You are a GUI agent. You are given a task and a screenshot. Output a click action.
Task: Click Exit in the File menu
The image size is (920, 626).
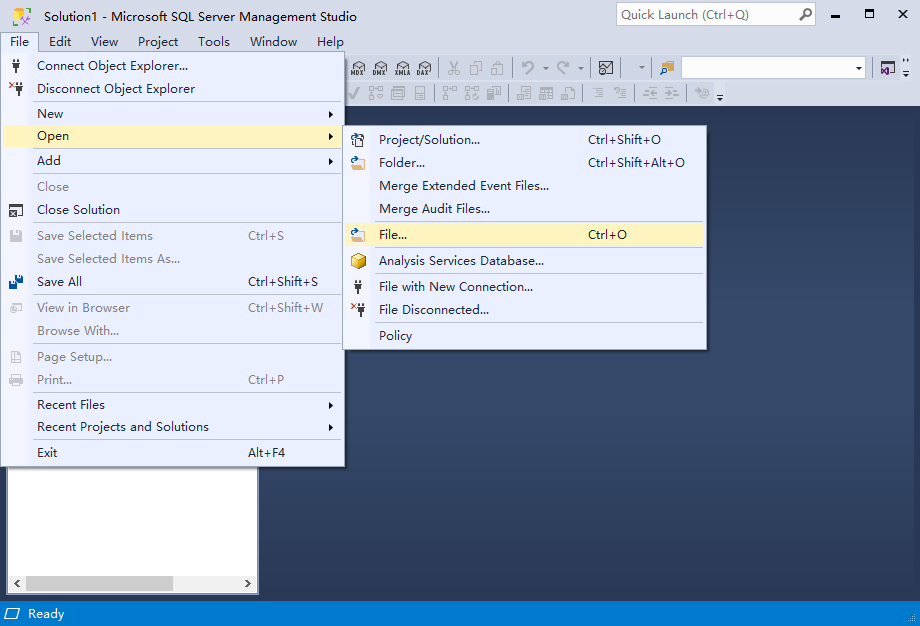(47, 453)
